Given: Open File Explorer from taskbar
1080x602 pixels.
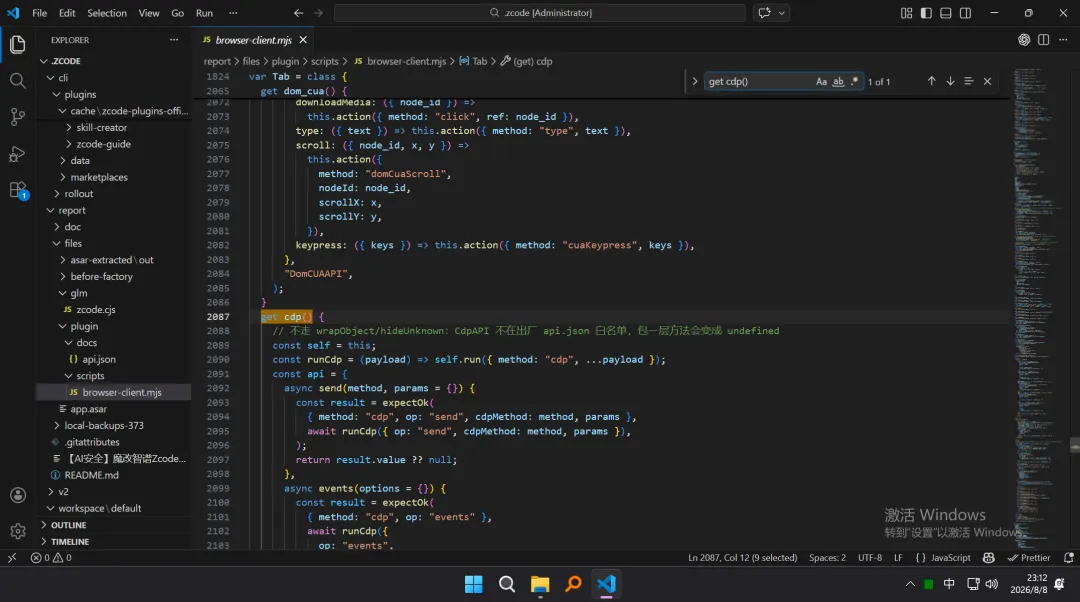Looking at the screenshot, I should point(540,585).
